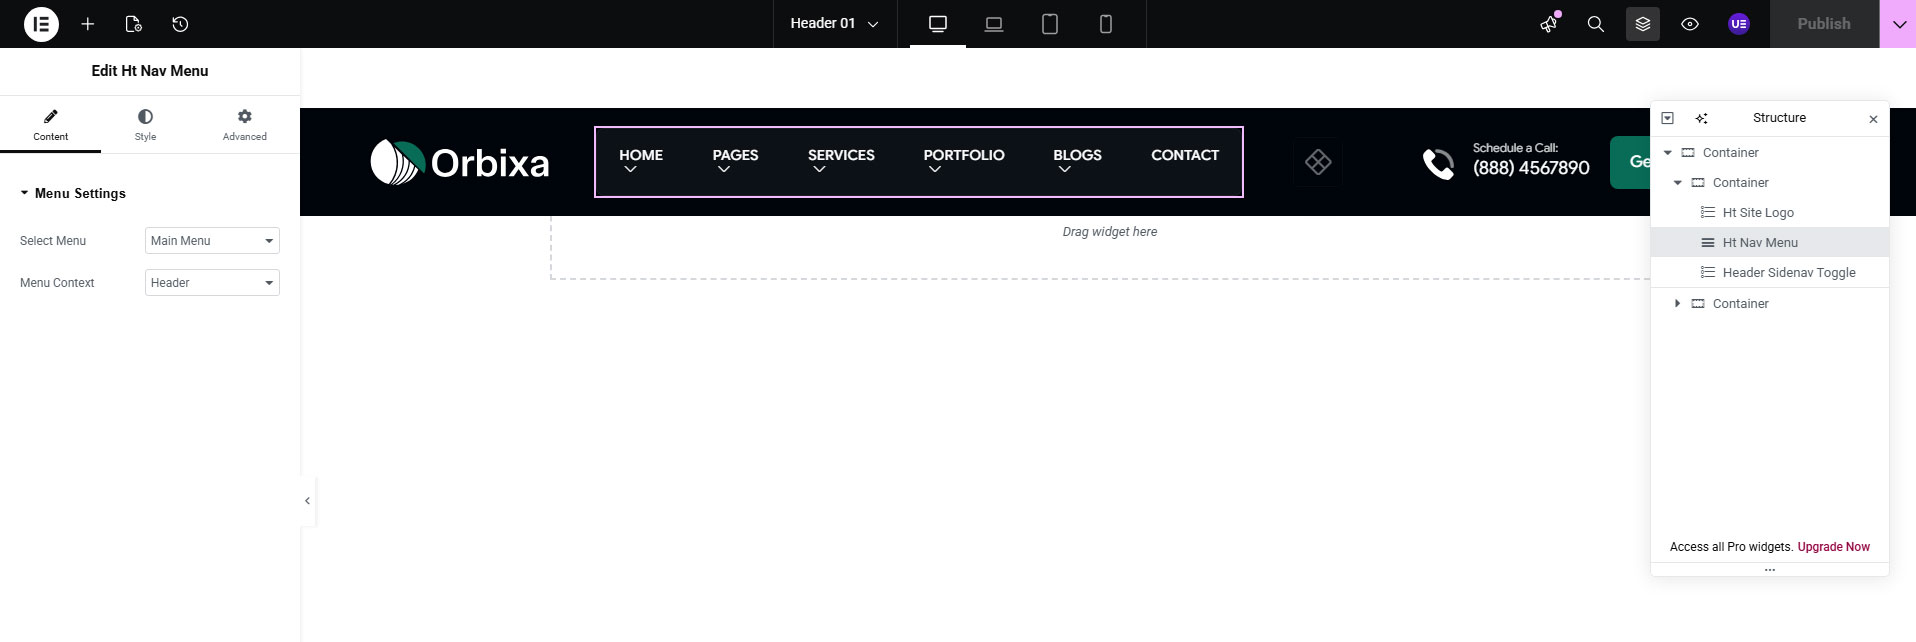Toggle the Structure panel layers button

coord(1642,24)
